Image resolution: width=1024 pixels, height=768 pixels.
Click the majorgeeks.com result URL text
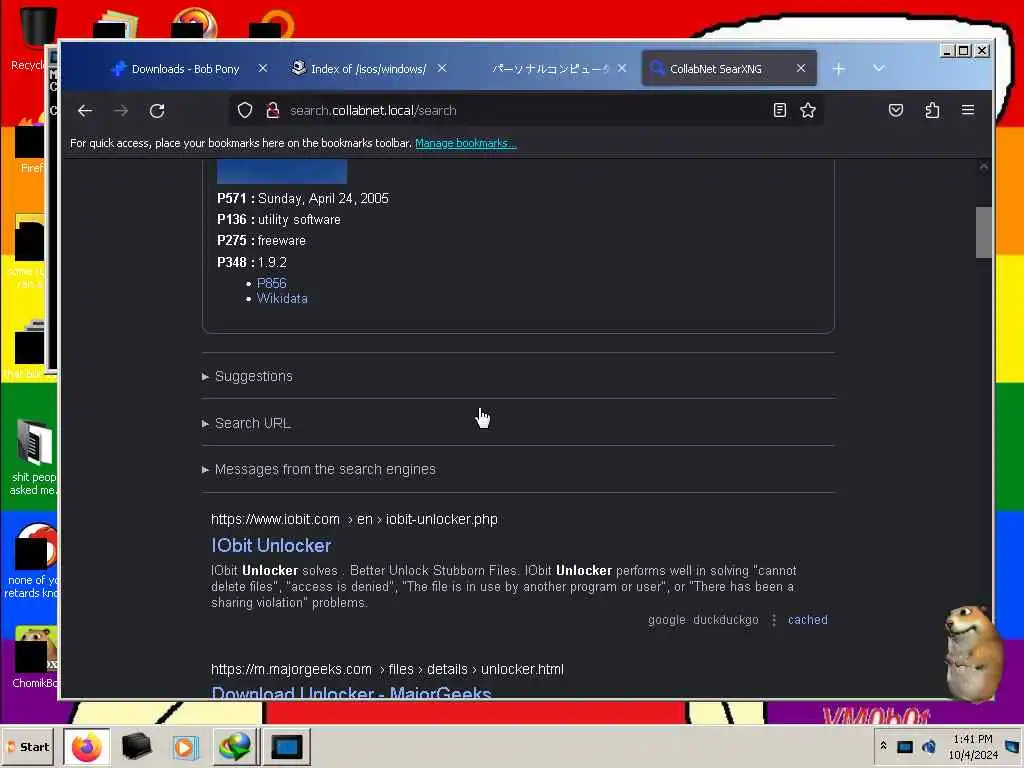pos(387,669)
